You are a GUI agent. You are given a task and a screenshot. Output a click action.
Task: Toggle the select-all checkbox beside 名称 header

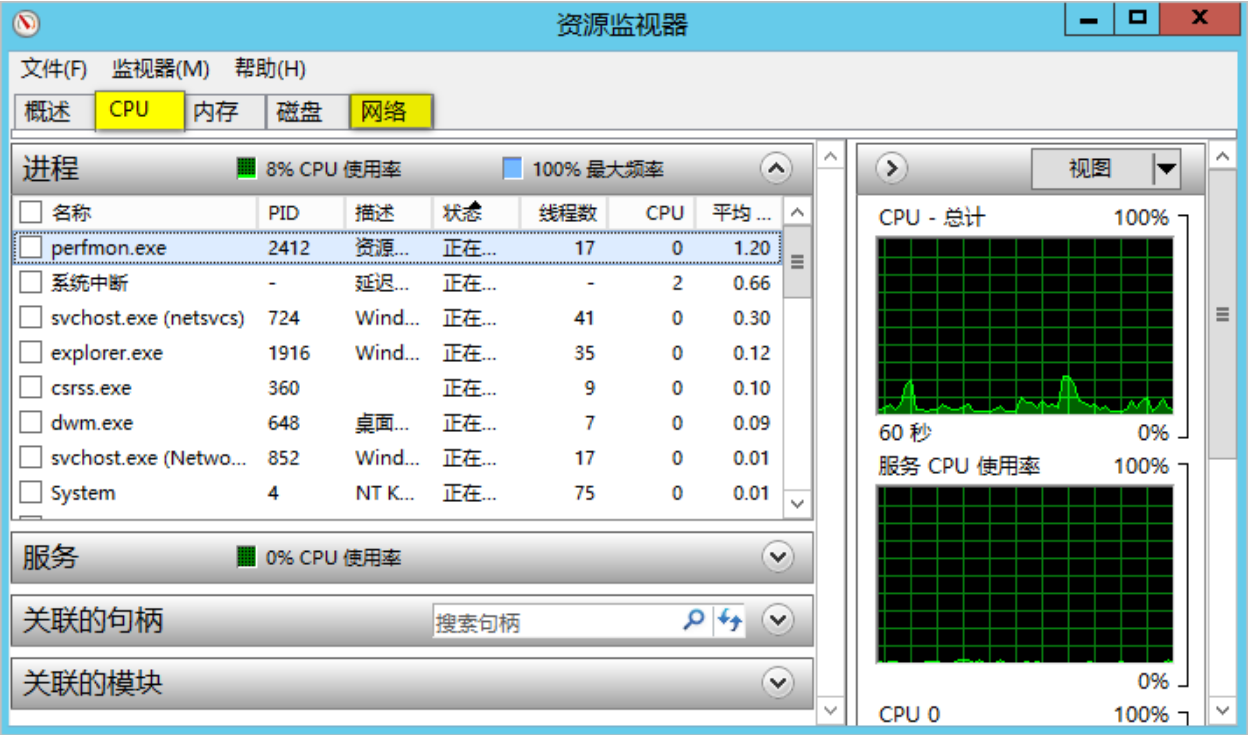click(32, 212)
